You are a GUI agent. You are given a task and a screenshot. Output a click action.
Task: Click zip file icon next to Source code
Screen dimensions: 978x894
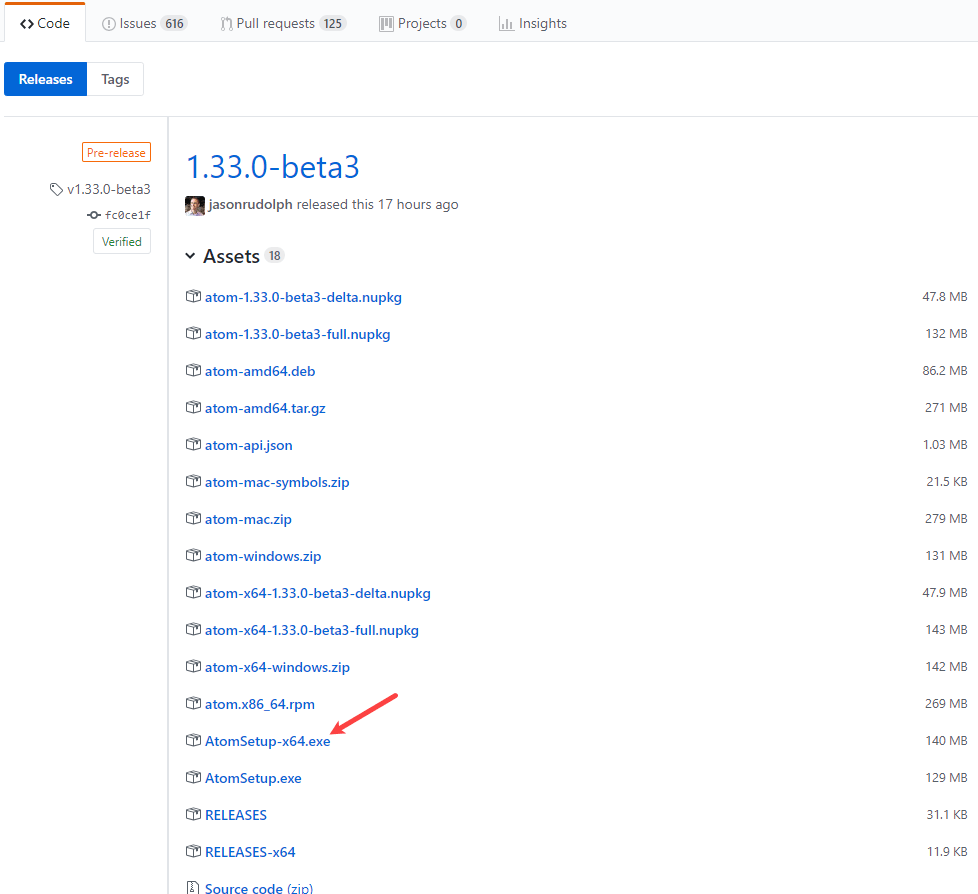193,887
